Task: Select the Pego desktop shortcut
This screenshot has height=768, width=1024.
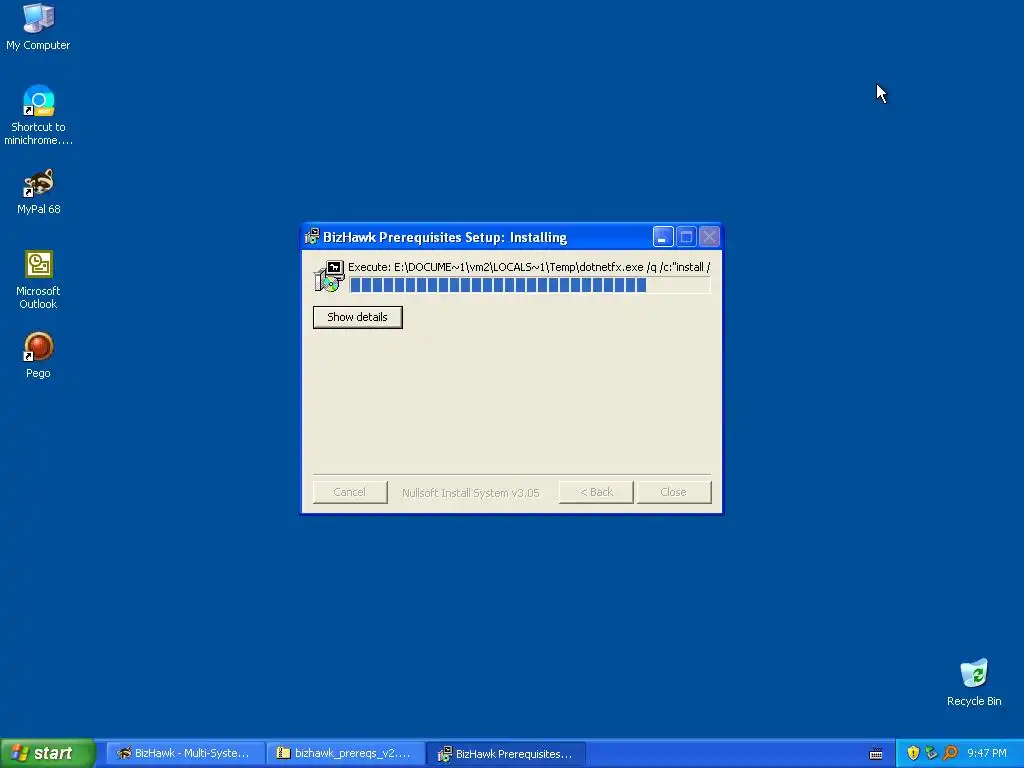Action: click(38, 355)
